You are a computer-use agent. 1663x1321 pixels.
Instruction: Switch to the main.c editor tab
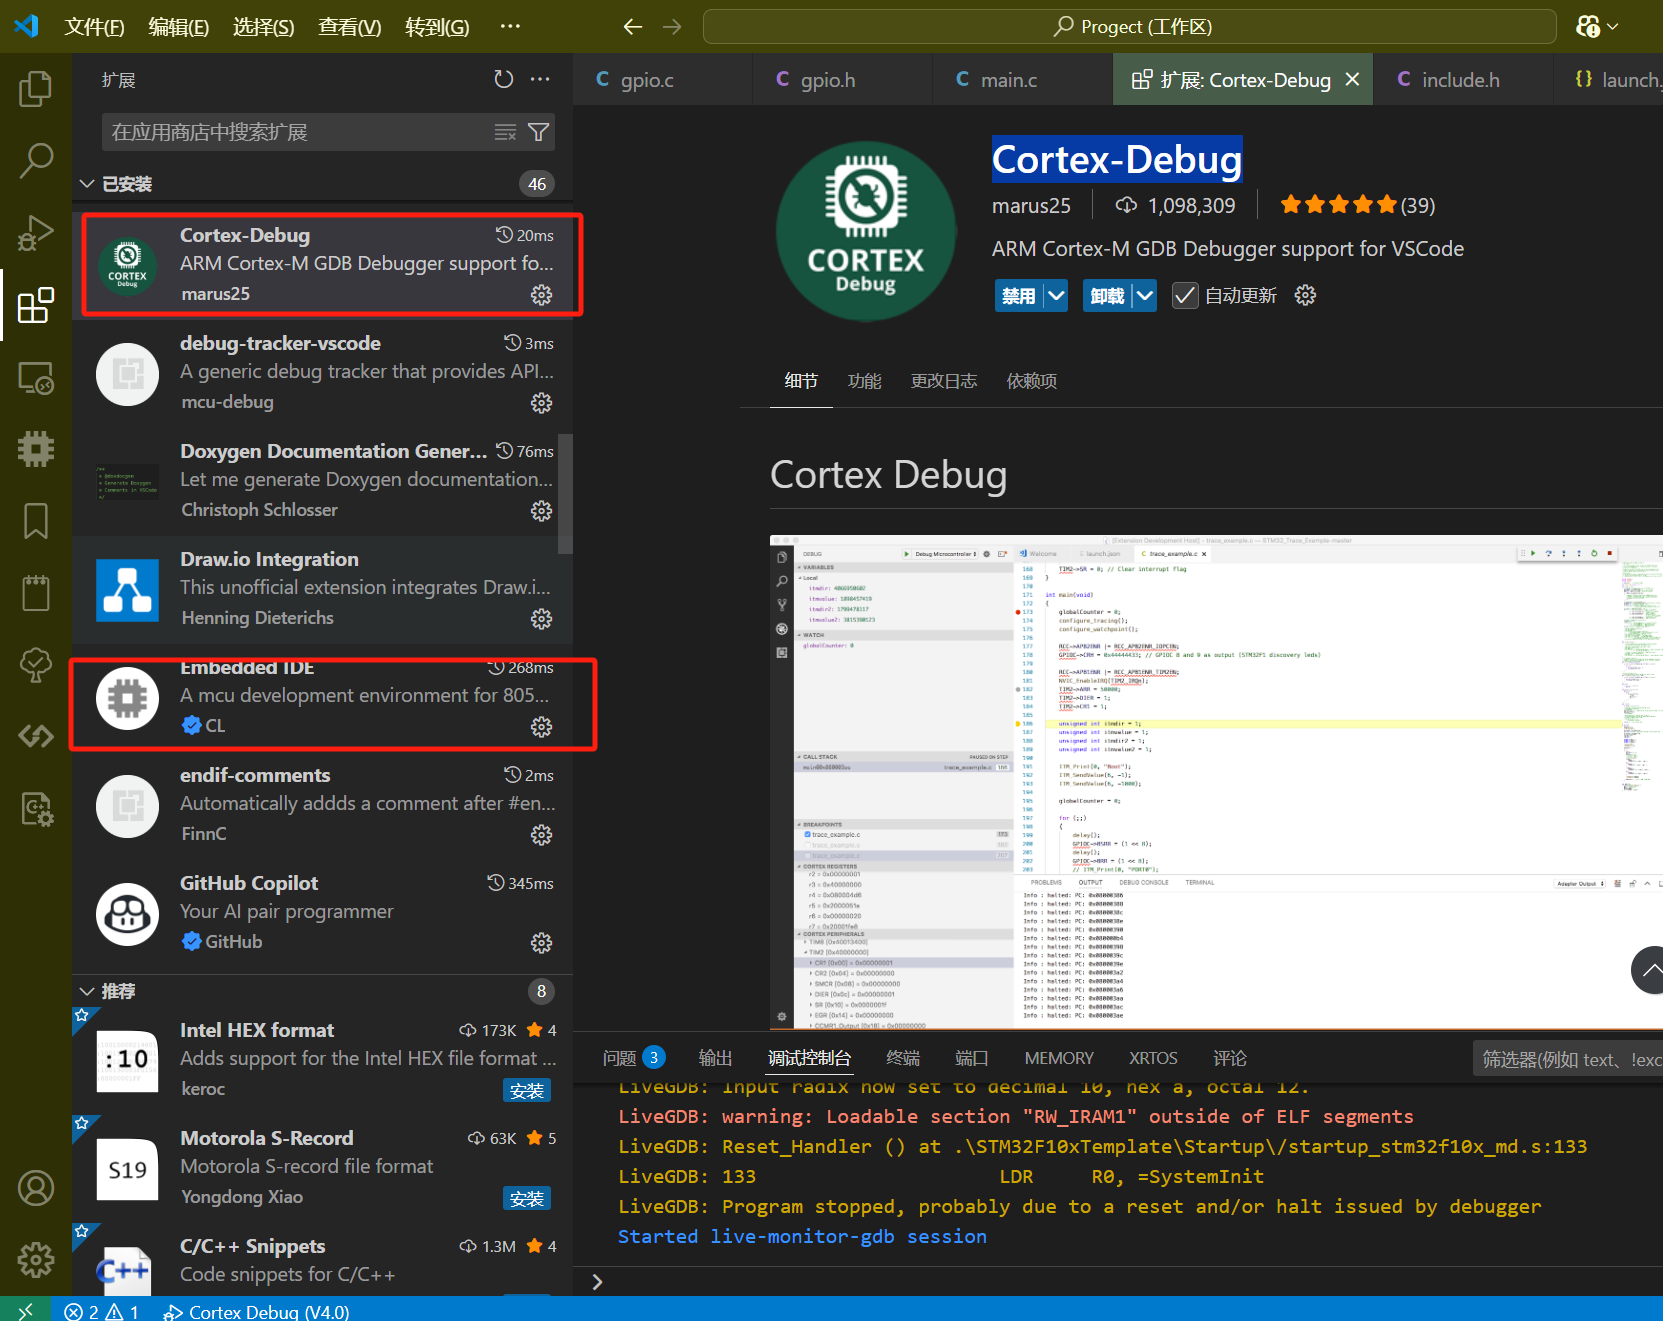click(1008, 80)
